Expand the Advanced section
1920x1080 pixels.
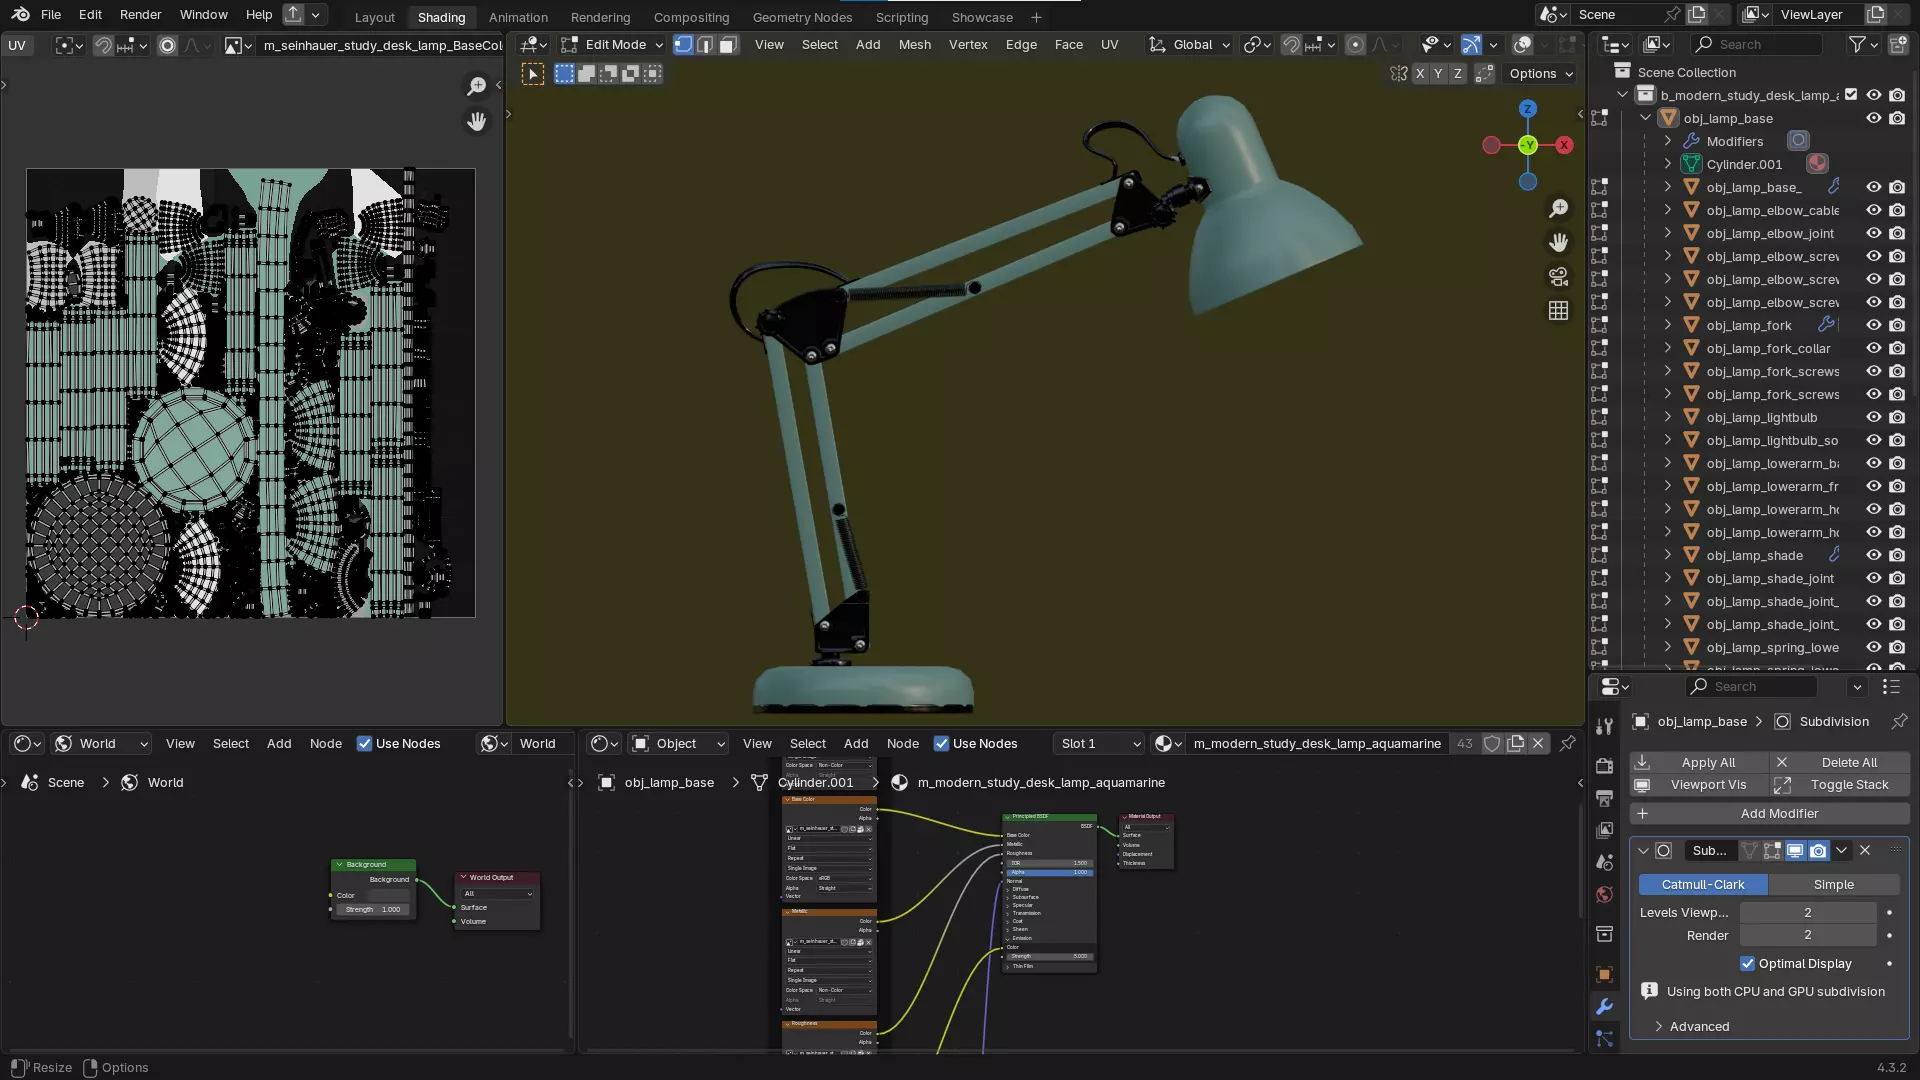click(1698, 1027)
